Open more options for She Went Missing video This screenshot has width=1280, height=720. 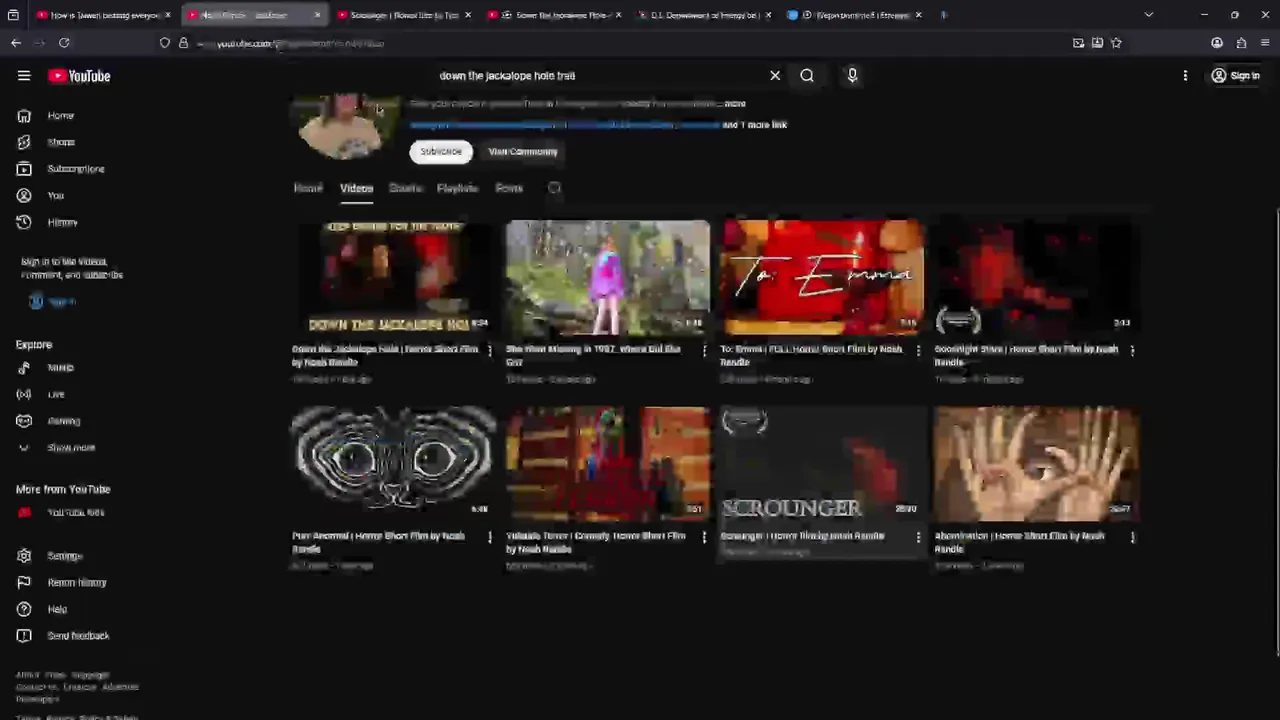click(x=704, y=351)
